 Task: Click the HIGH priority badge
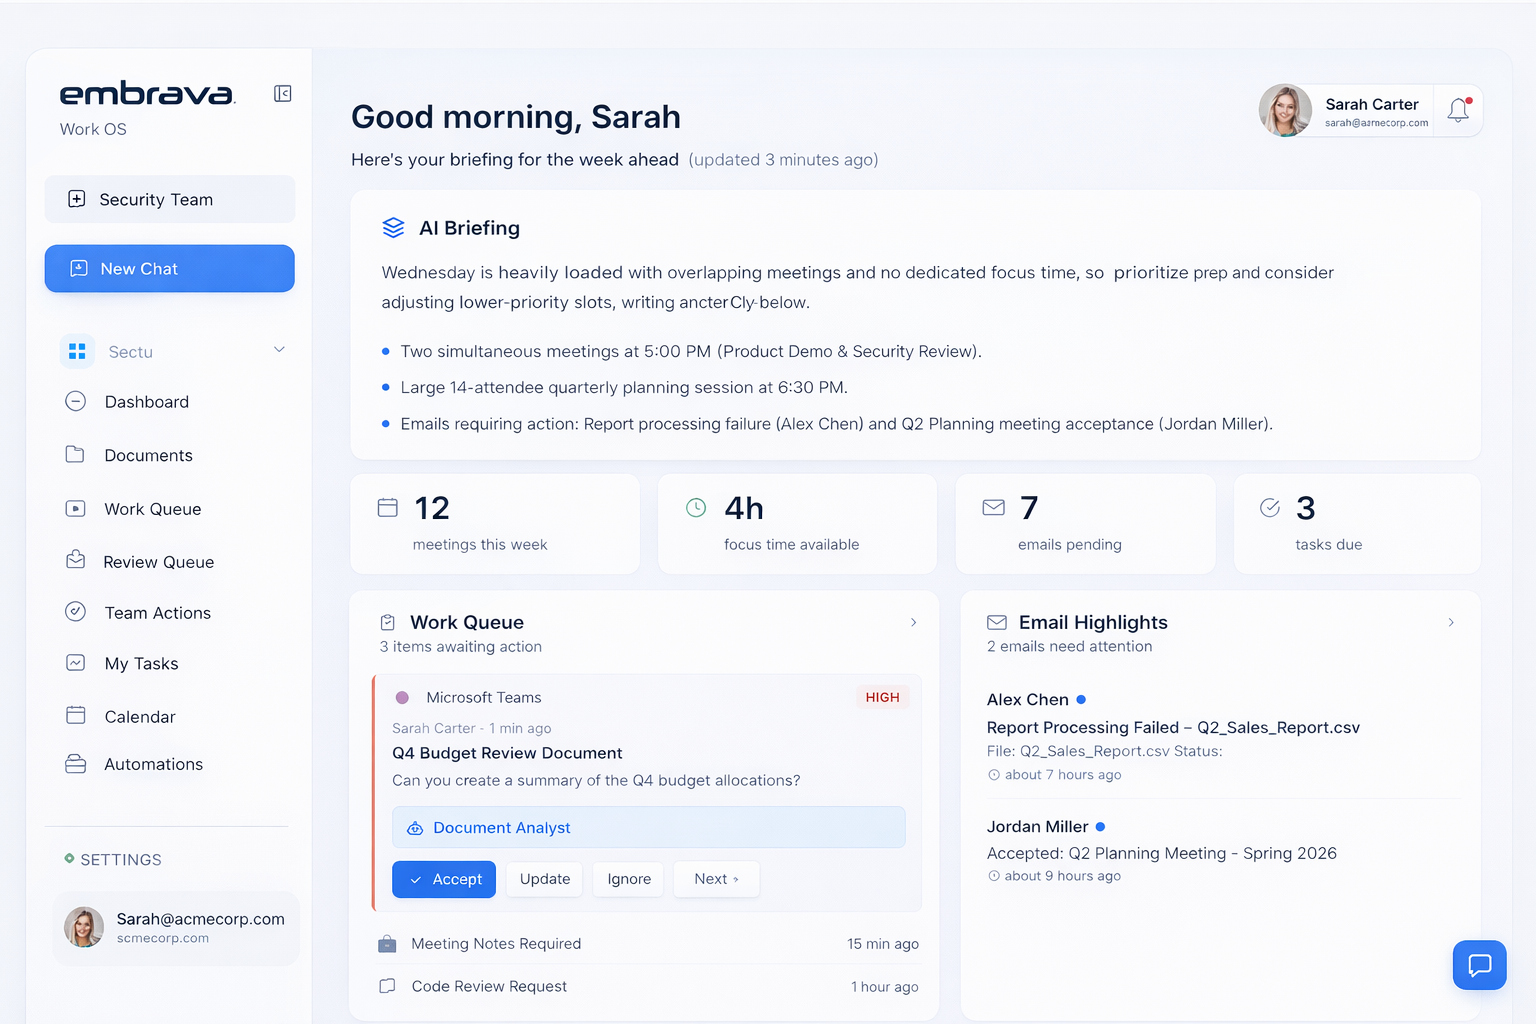coord(882,697)
